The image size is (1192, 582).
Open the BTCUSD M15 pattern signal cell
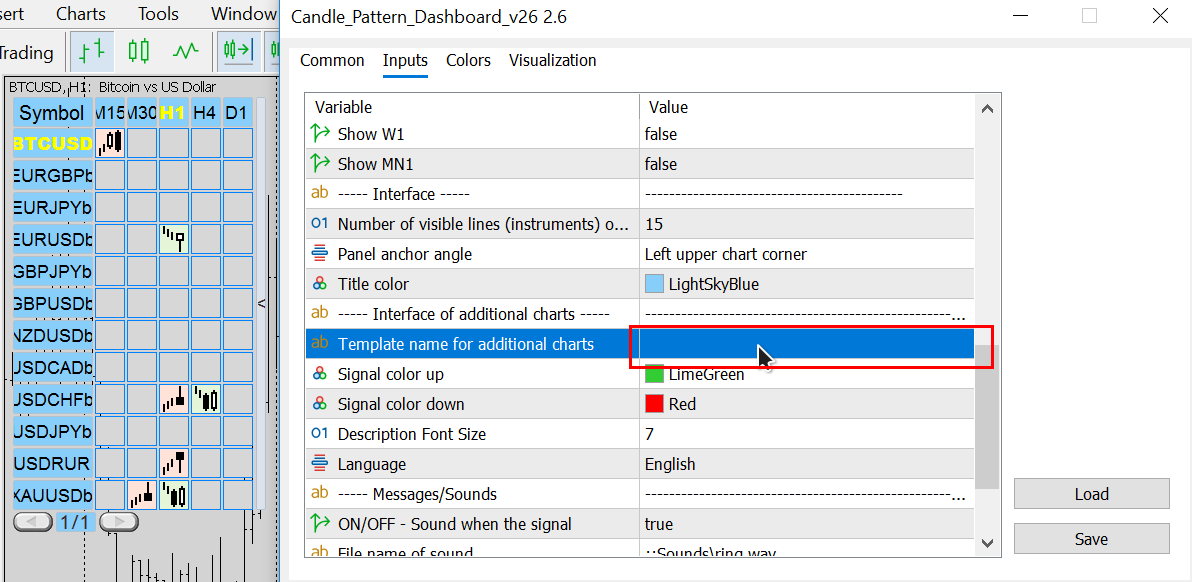110,143
